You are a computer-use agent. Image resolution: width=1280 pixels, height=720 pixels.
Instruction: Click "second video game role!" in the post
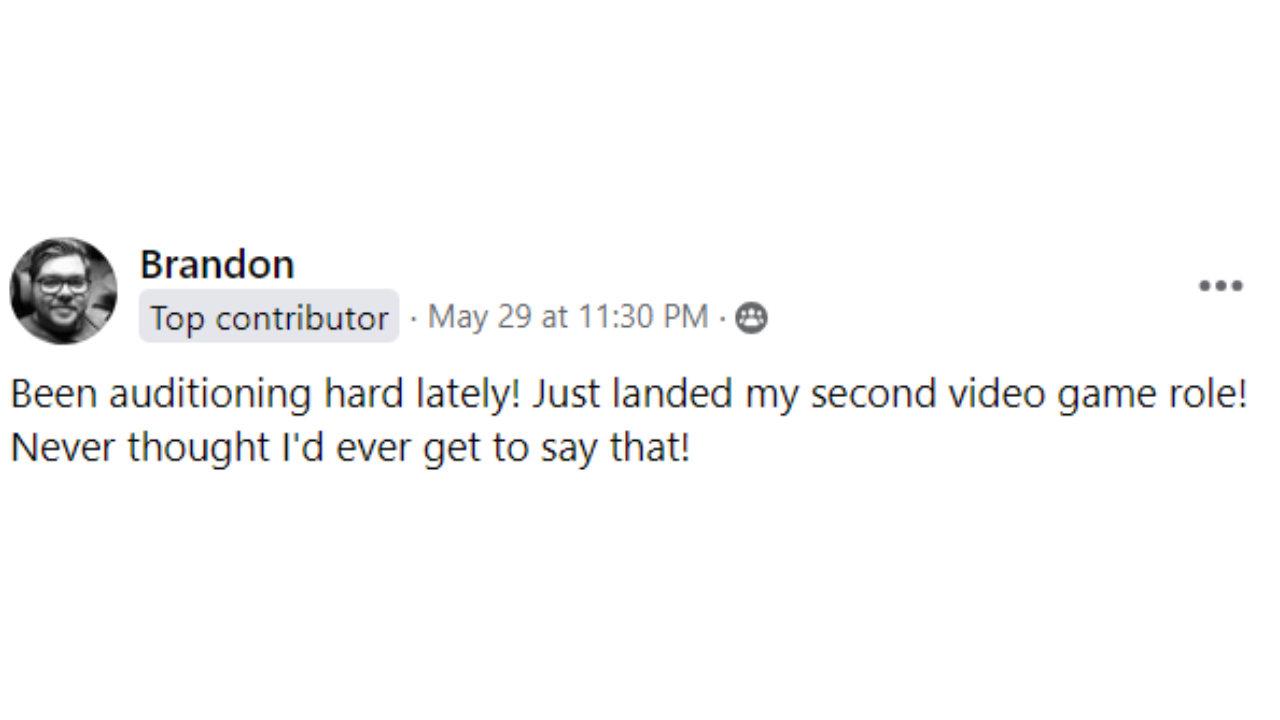[1029, 394]
